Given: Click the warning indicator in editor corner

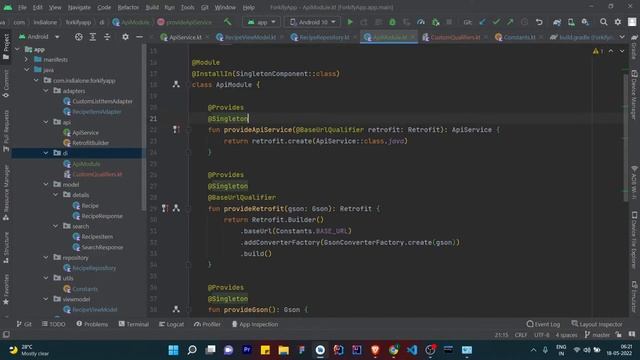Looking at the screenshot, I should point(598,51).
